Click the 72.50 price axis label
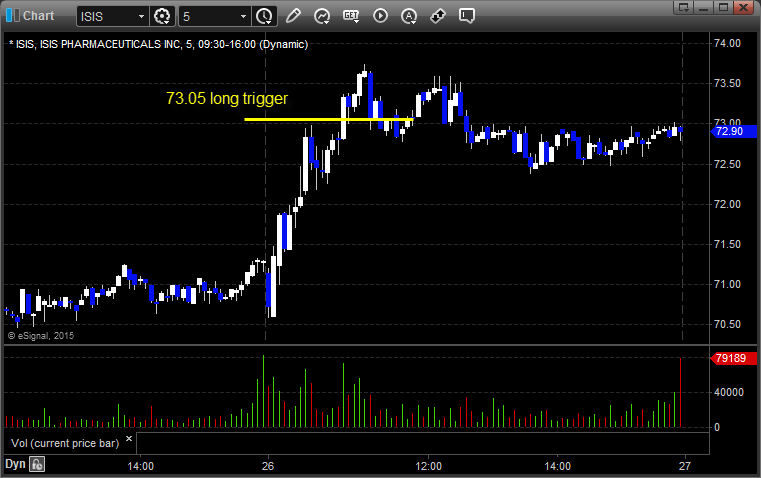Screen dimensions: 761x478 click(728, 164)
